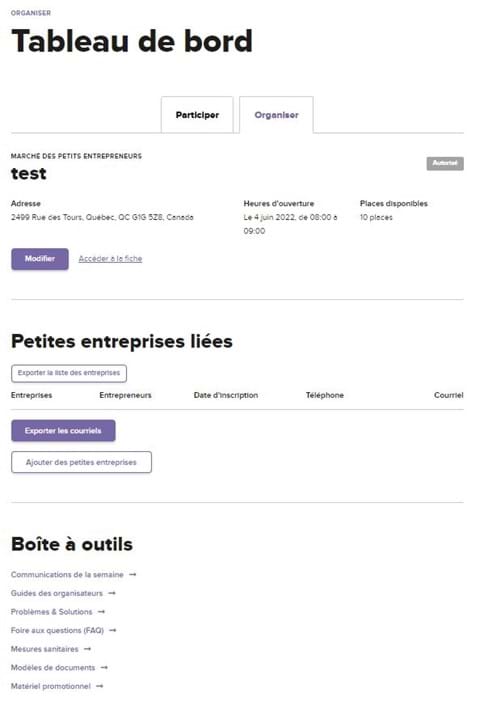Click the Exporter les courriels button
This screenshot has width=480, height=701.
coord(63,431)
